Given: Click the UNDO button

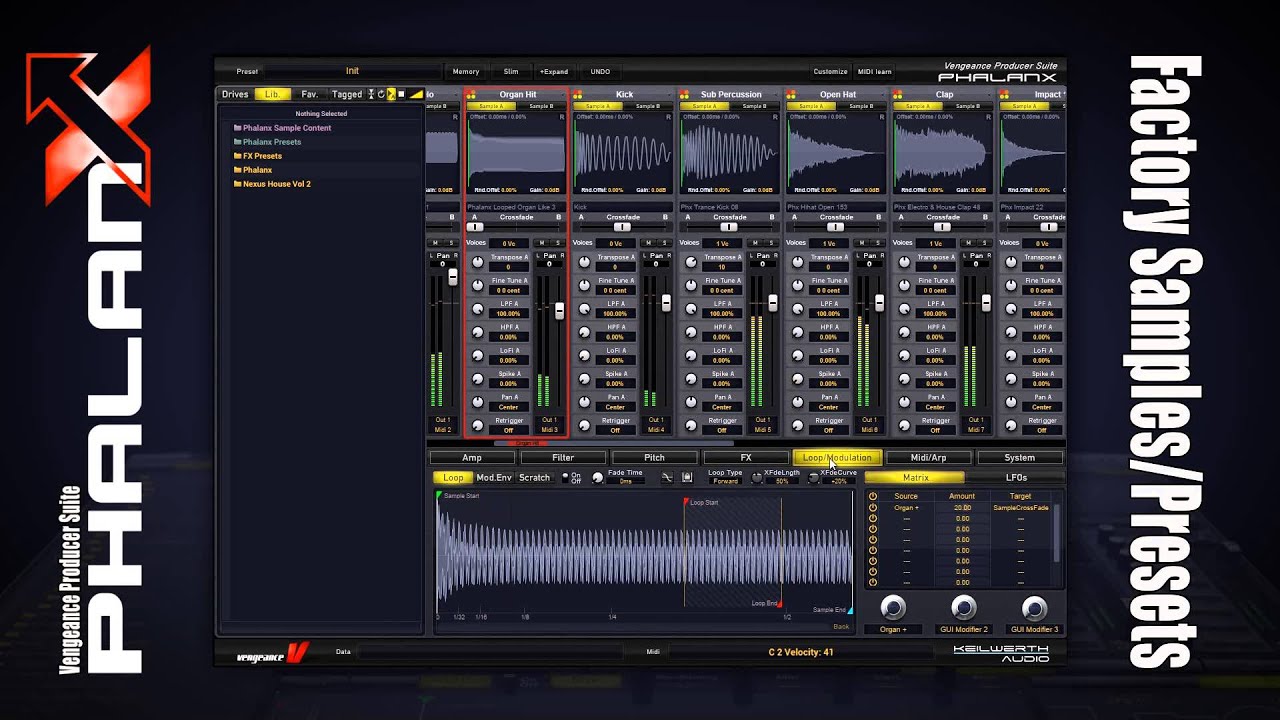Looking at the screenshot, I should click(600, 71).
